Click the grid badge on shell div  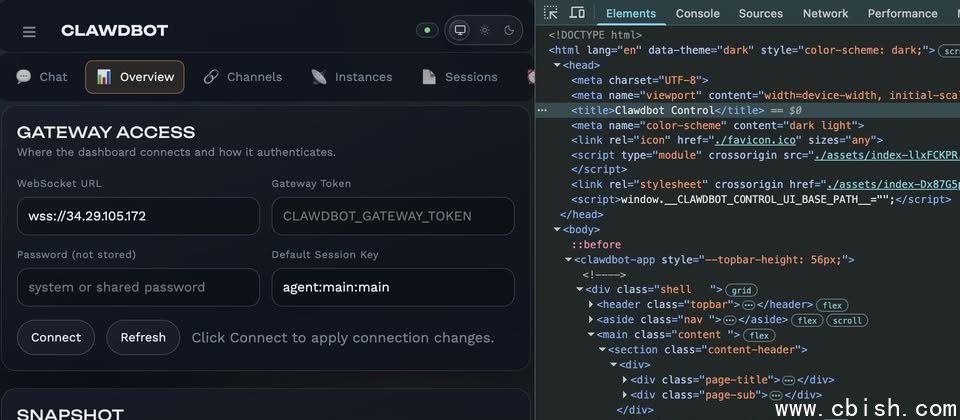(x=741, y=290)
